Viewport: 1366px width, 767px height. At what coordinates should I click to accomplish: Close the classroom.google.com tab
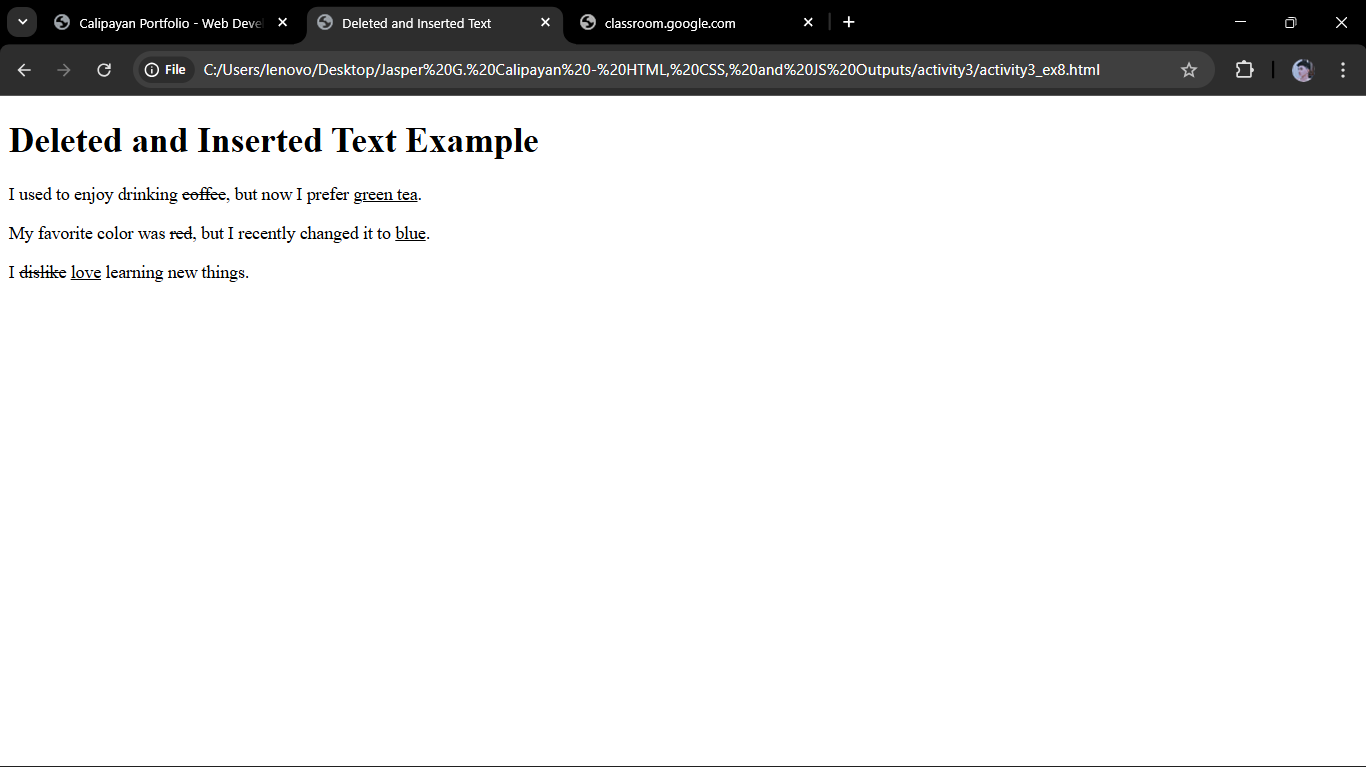(808, 22)
